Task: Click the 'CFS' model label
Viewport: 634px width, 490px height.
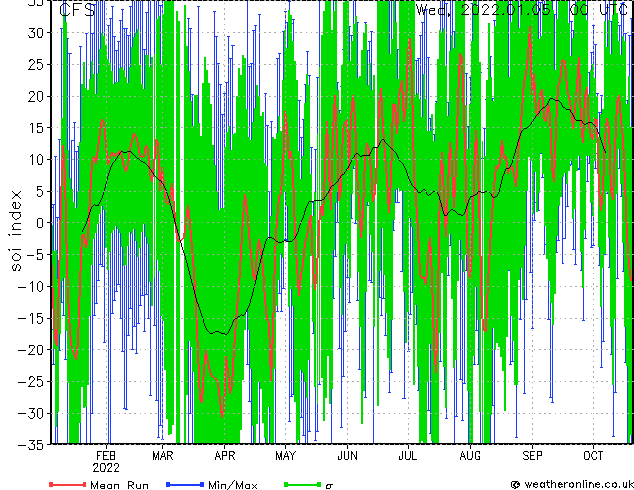Action: (77, 9)
